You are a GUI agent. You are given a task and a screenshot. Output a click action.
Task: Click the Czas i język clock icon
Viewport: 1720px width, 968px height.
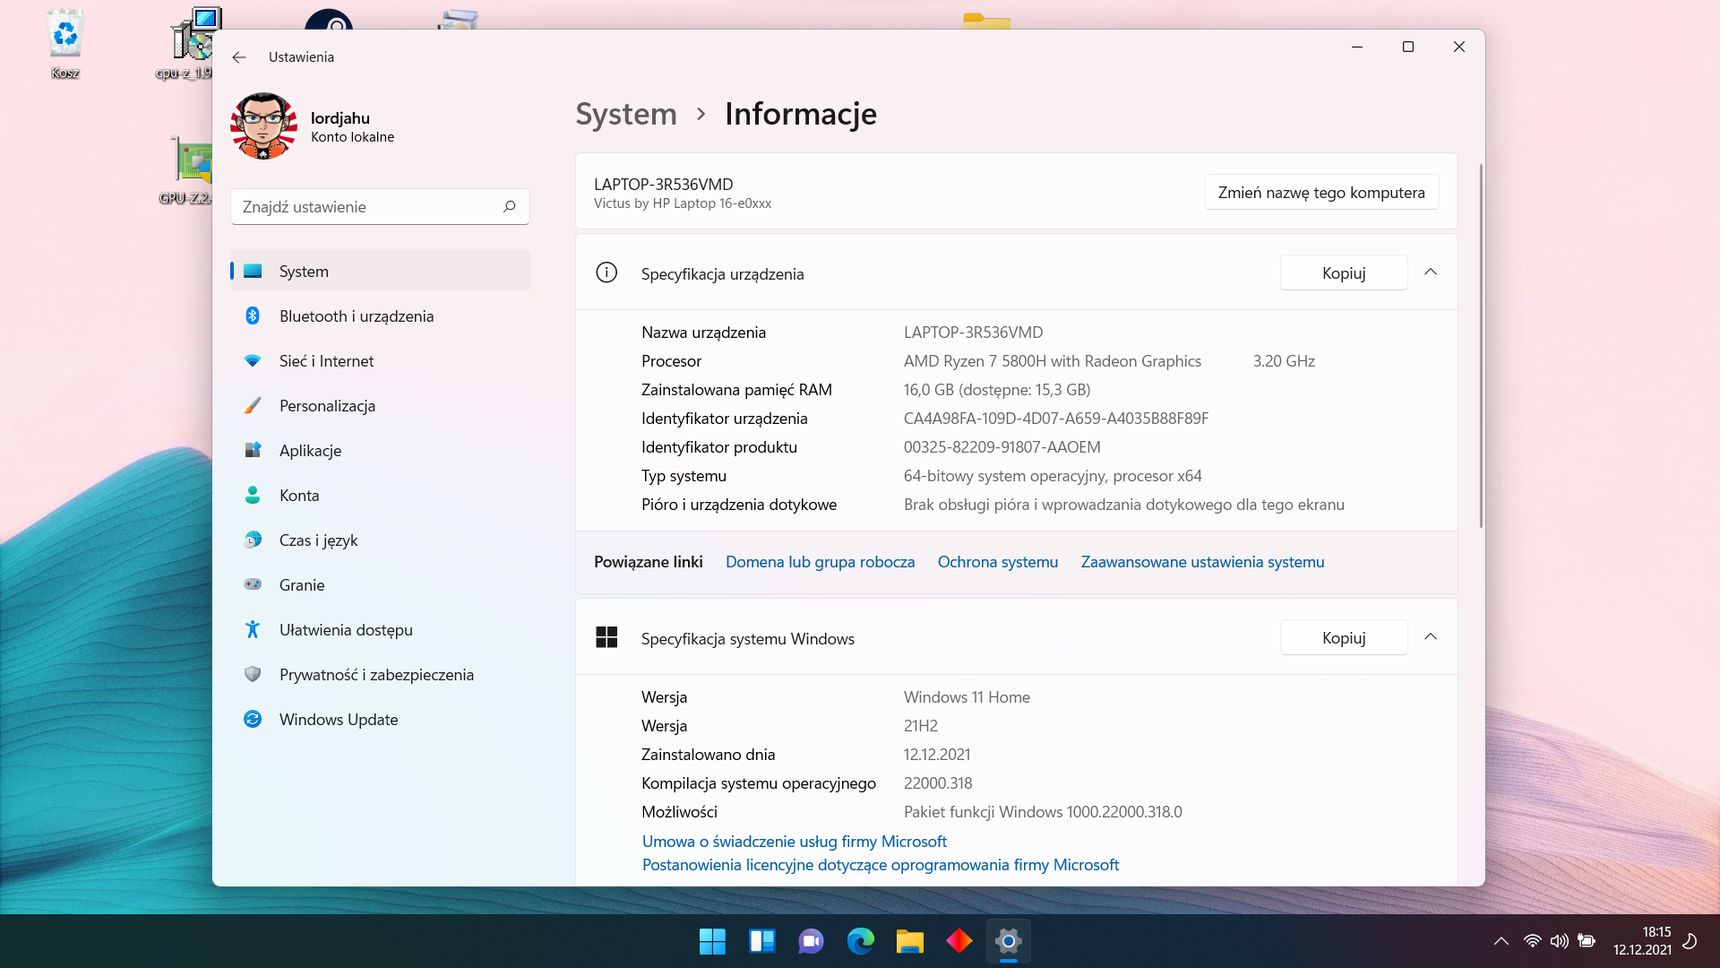tap(253, 540)
